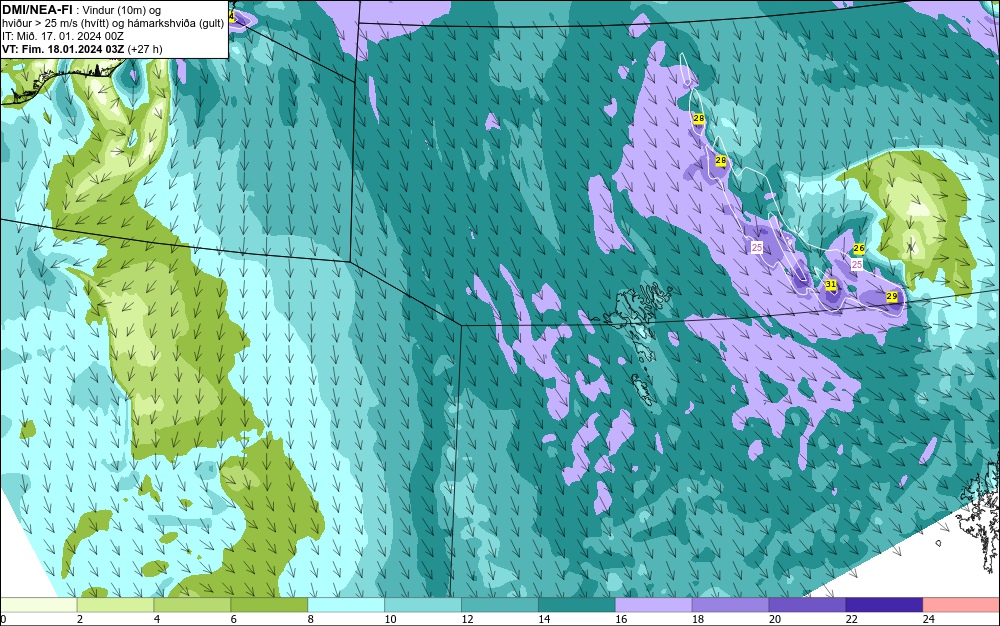Click the scale number 24 under the legend
The width and height of the screenshot is (1000, 626).
[x=929, y=619]
